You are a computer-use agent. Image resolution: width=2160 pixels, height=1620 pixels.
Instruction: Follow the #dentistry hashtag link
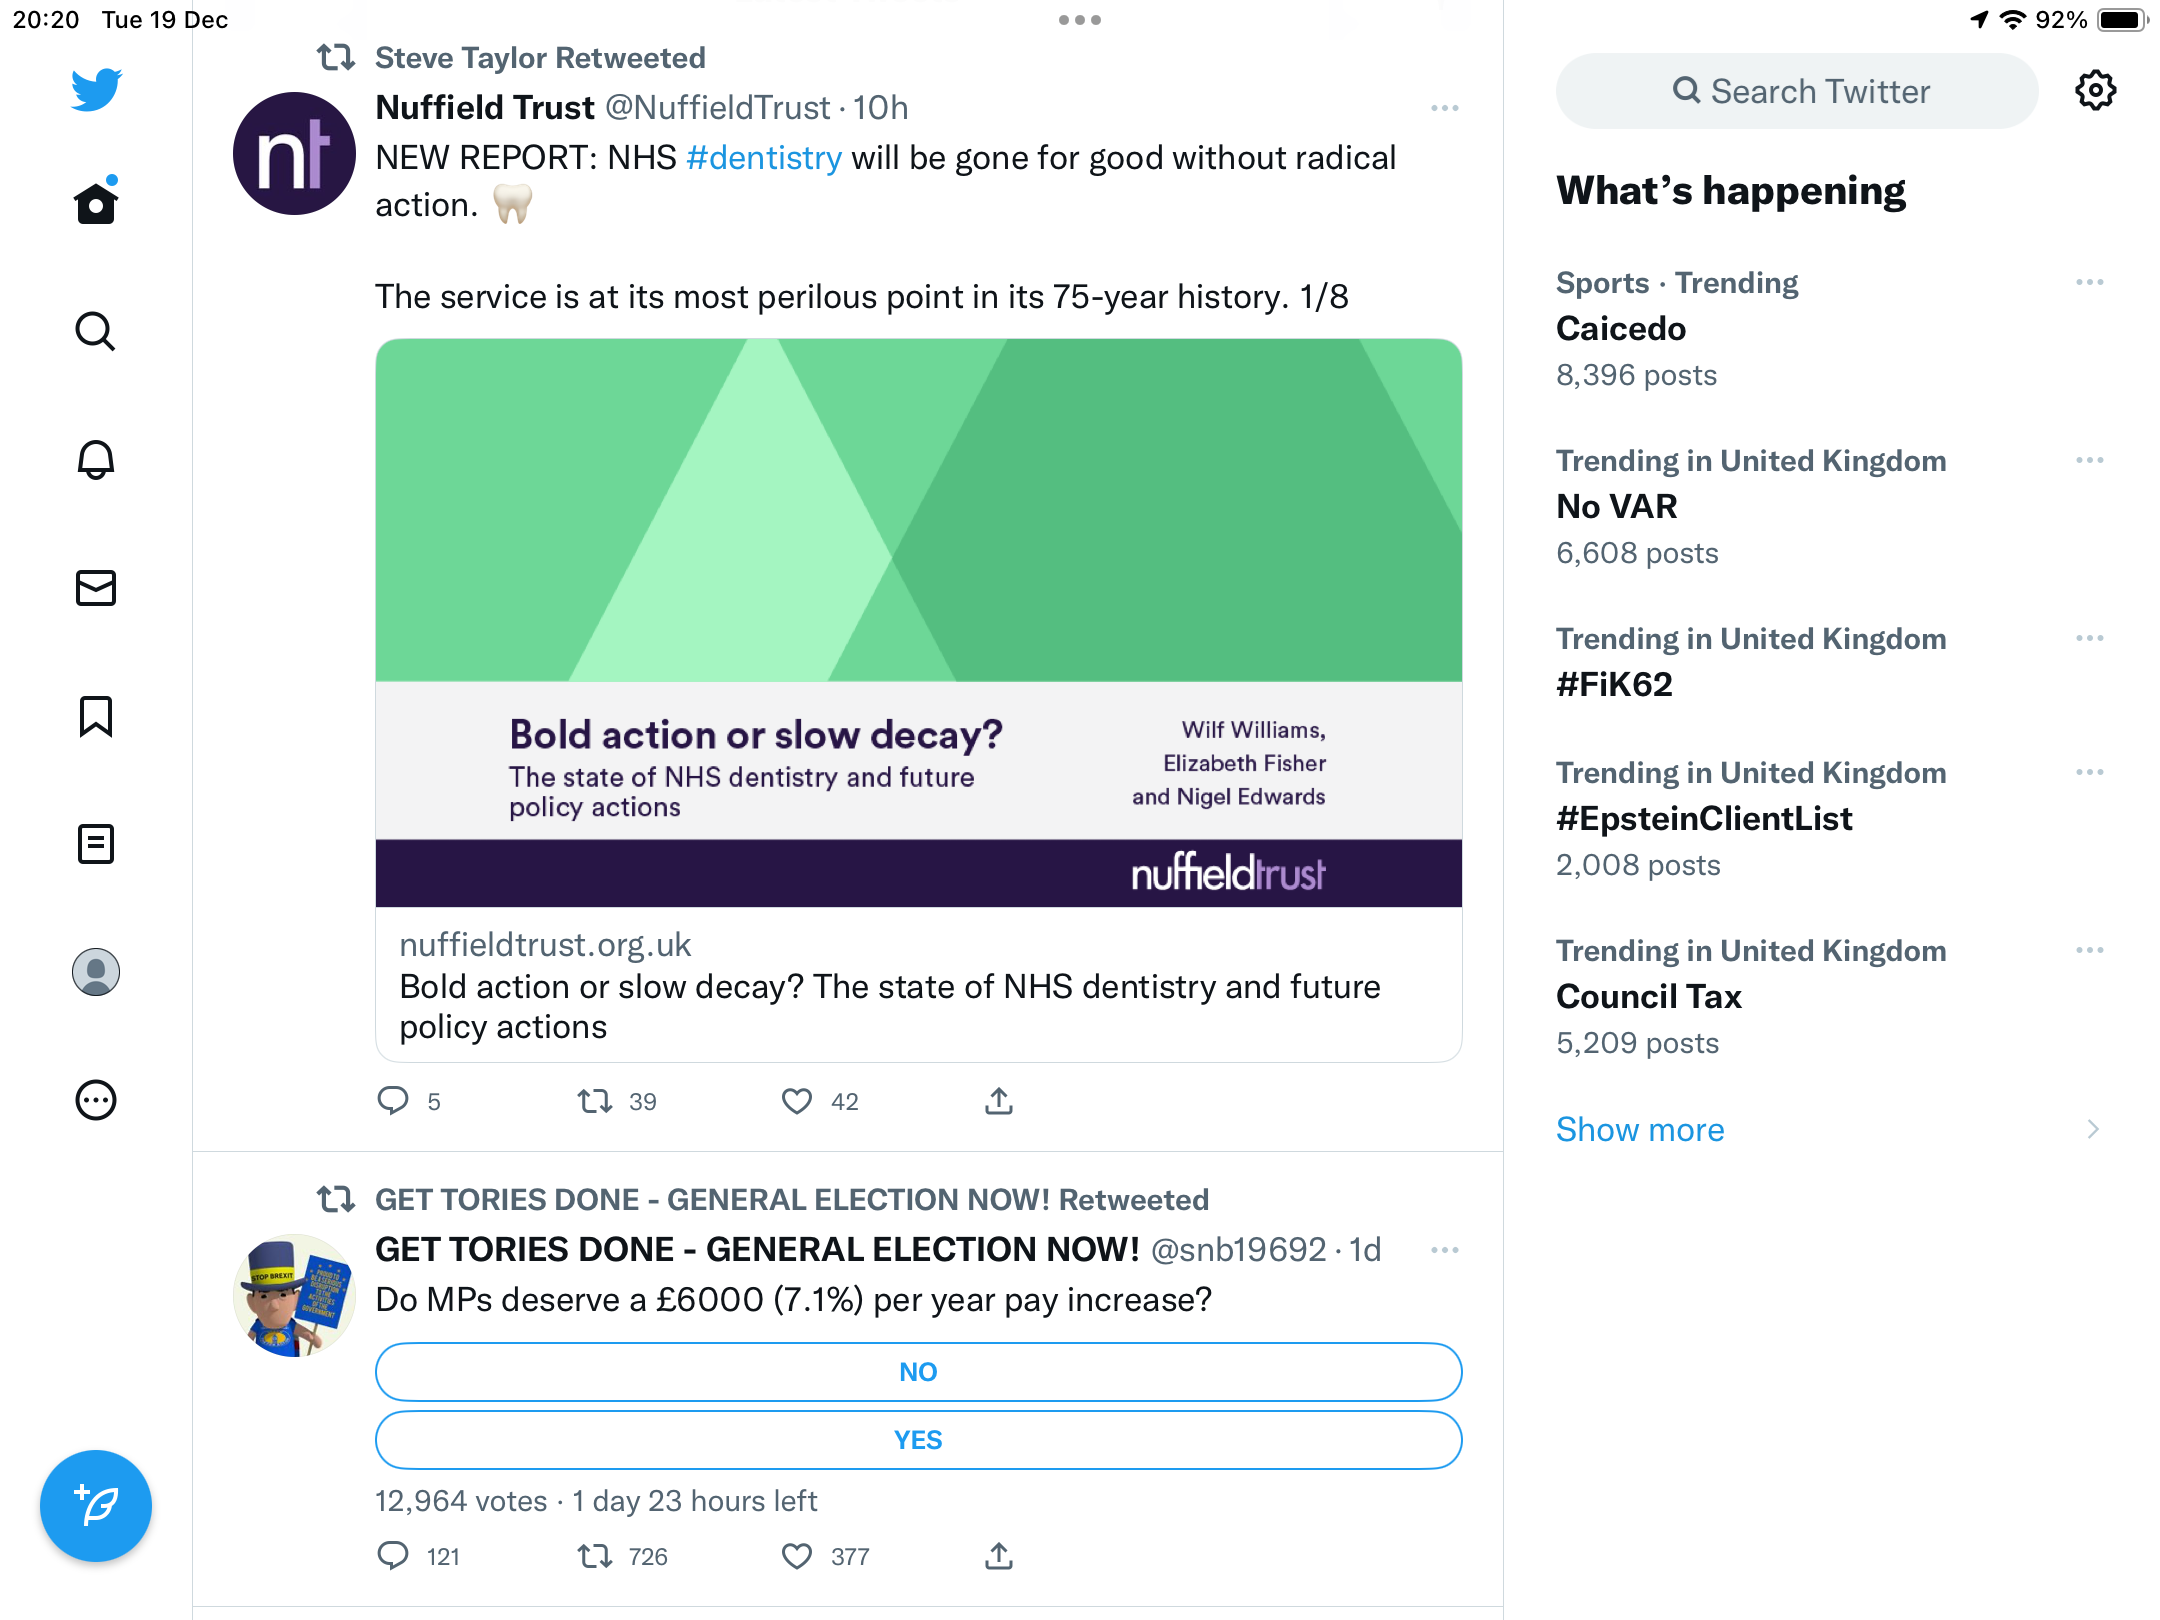764,158
